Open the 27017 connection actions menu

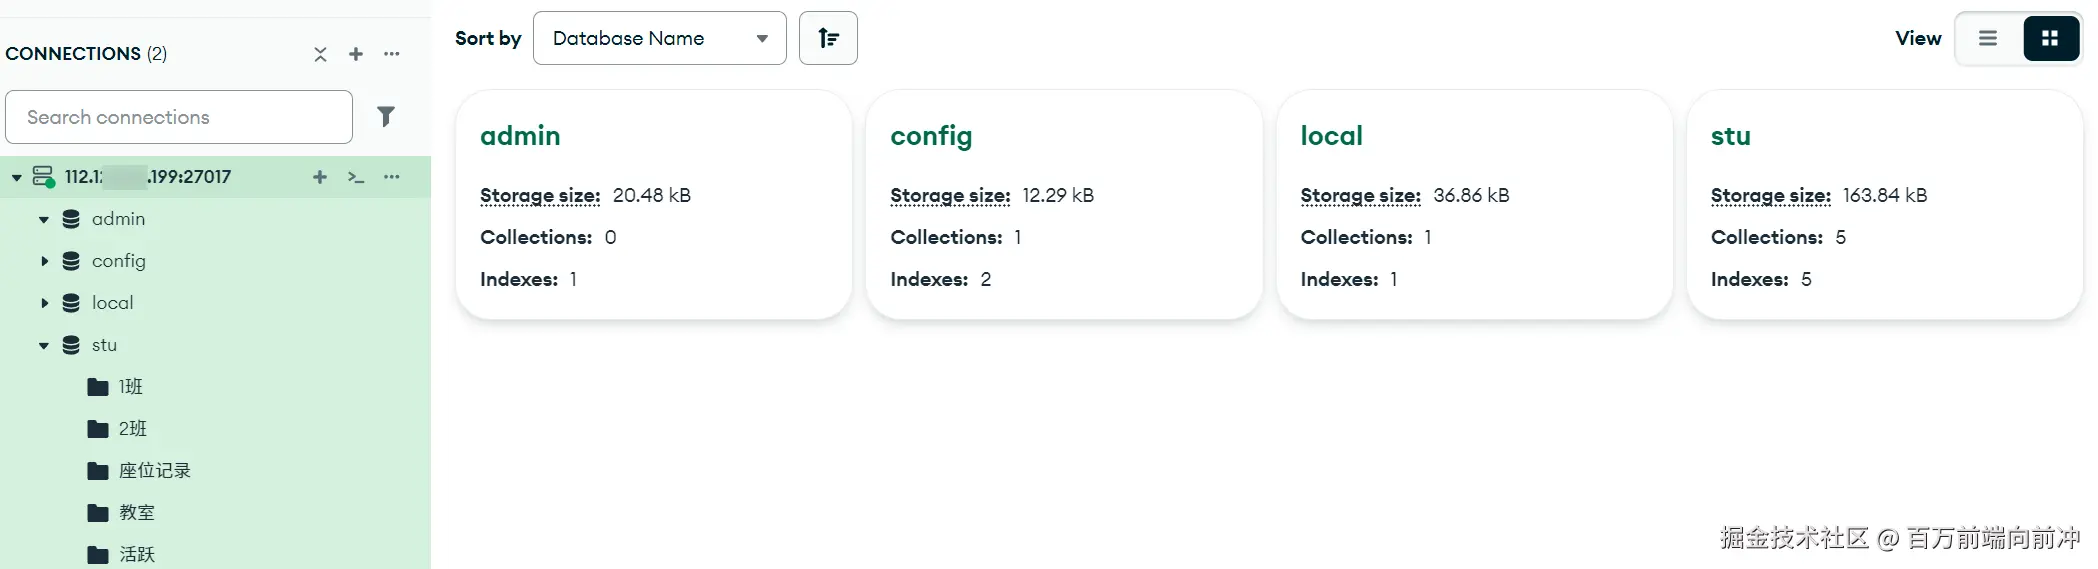click(392, 177)
